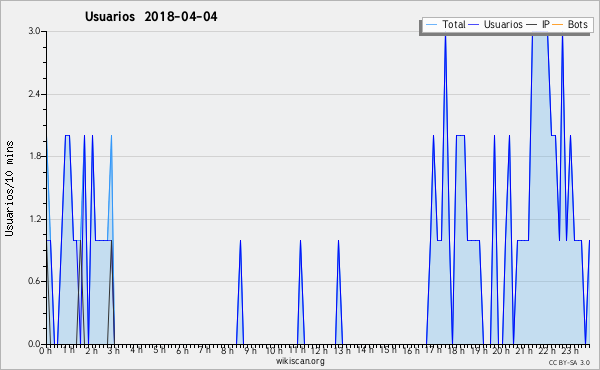Viewport: 600px width, 370px height.
Task: Click the '7 h' x-axis label
Action: [205, 350]
